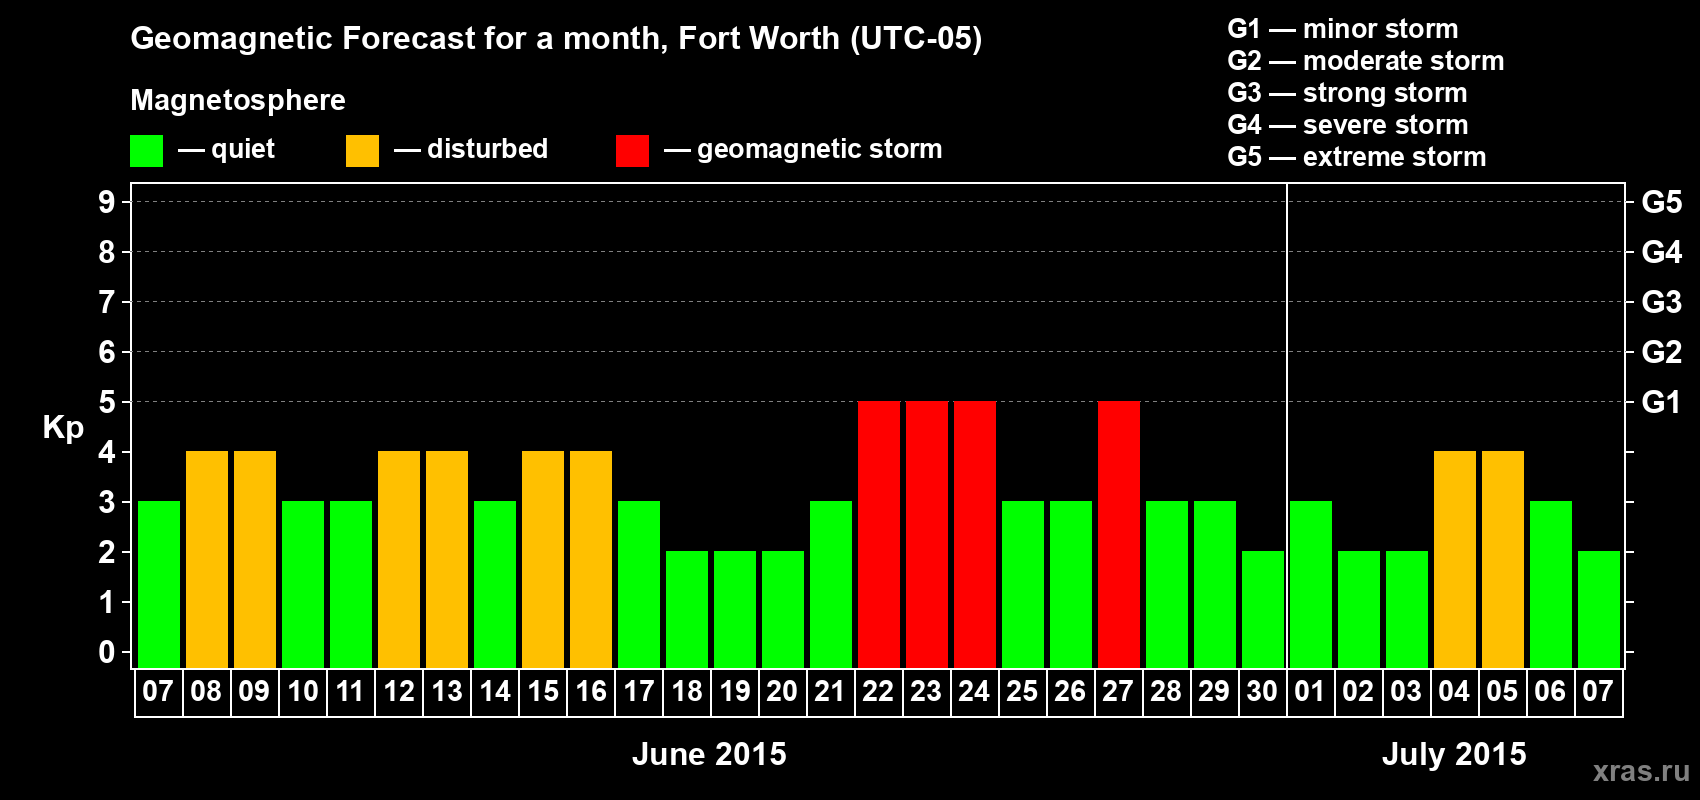
Task: Click the orange bar for June 13
Action: (447, 560)
